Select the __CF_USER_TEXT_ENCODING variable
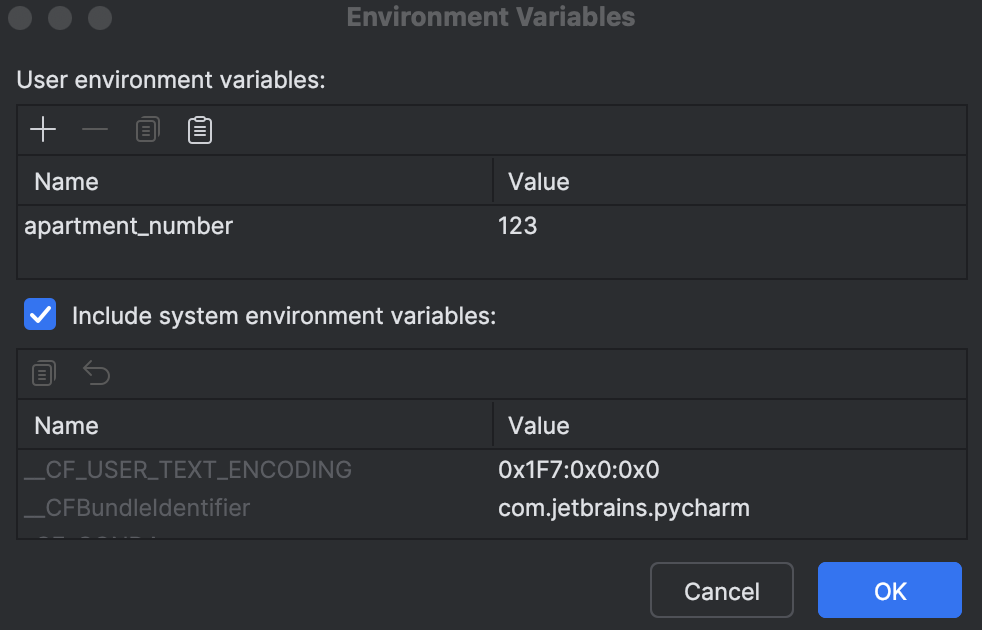Image resolution: width=982 pixels, height=630 pixels. pos(186,470)
